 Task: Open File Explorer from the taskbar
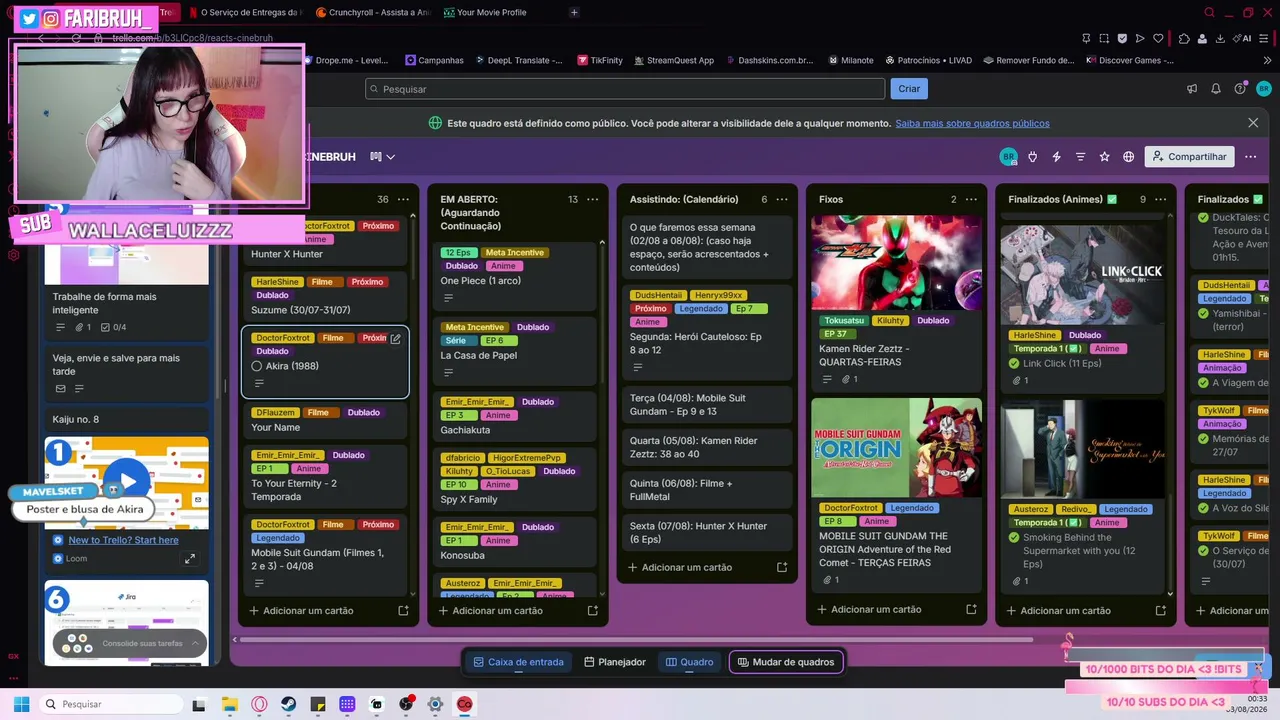tap(229, 704)
